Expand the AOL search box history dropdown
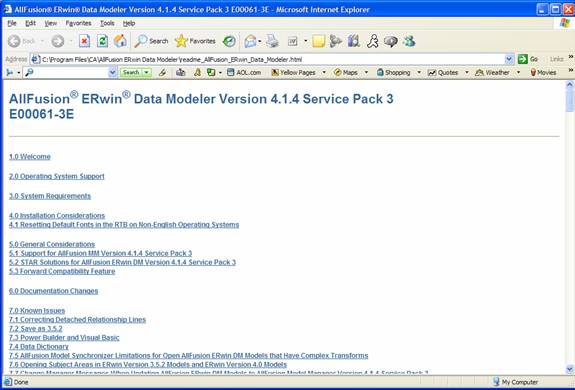Image resolution: width=575 pixels, height=390 pixels. (x=112, y=73)
